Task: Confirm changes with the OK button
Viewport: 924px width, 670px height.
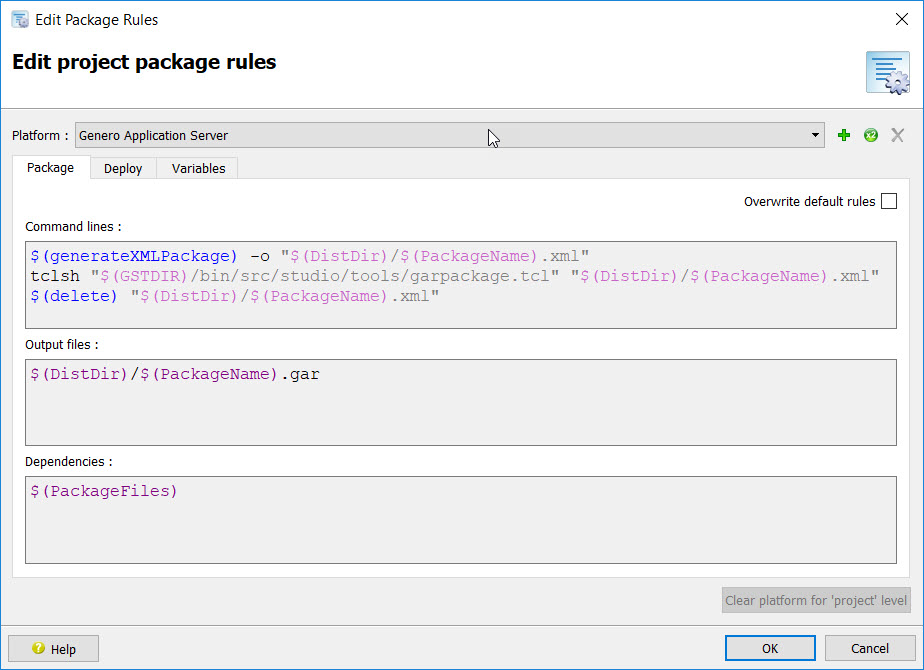Action: point(770,648)
